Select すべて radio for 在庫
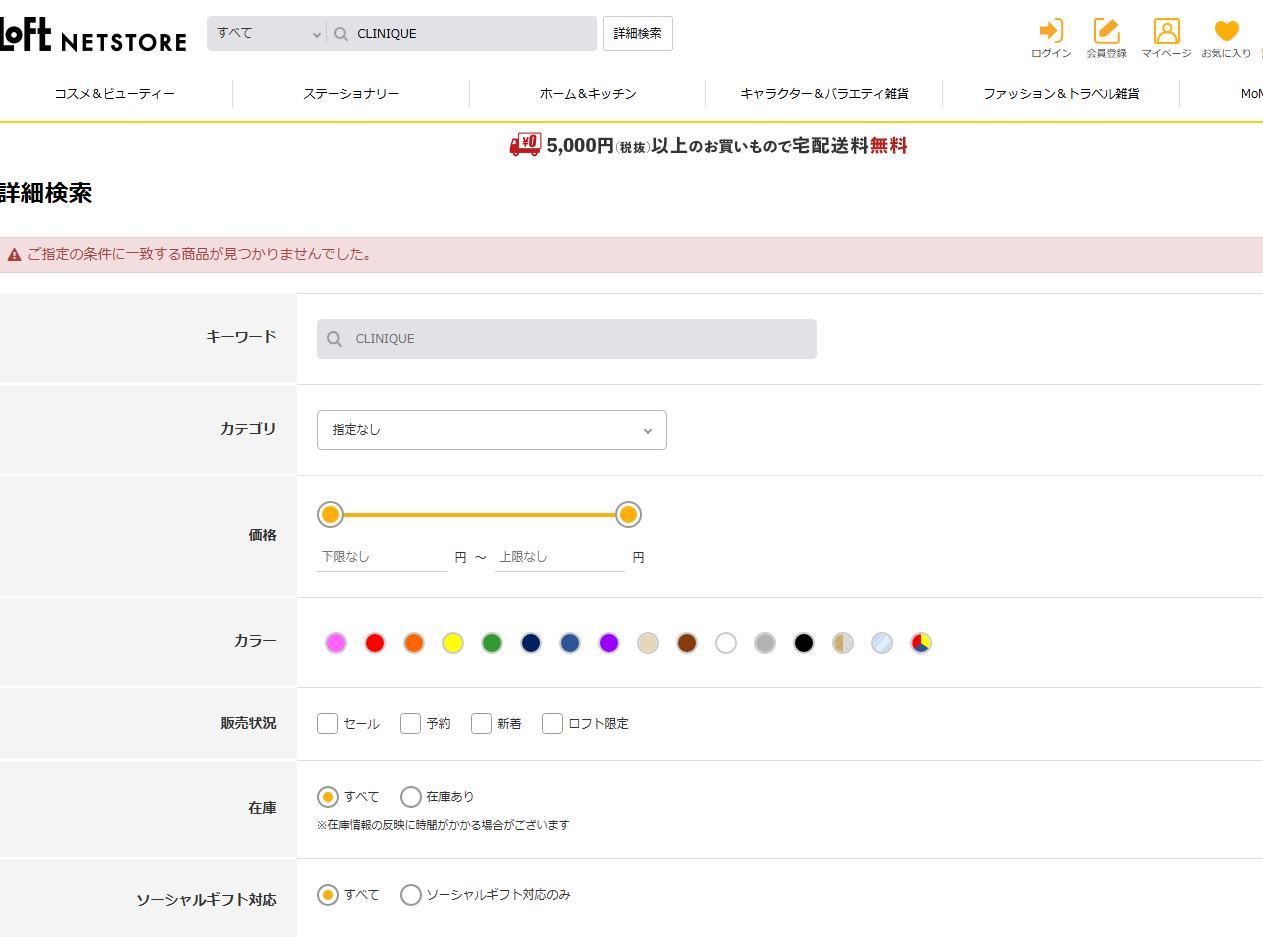This screenshot has height=937, width=1263. pos(327,797)
